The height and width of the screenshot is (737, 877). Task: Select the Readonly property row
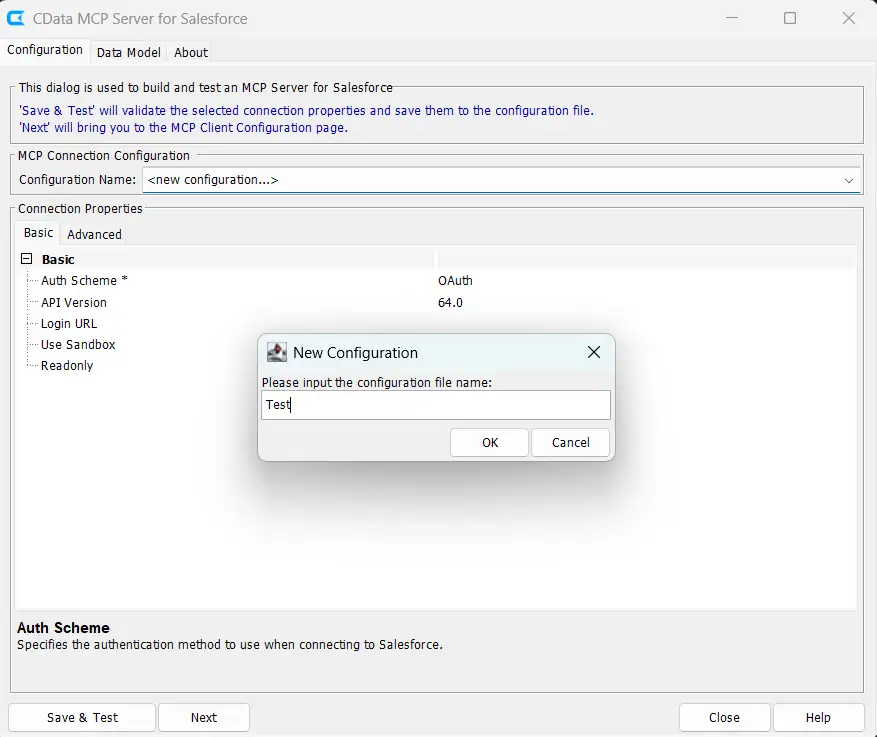tap(67, 366)
